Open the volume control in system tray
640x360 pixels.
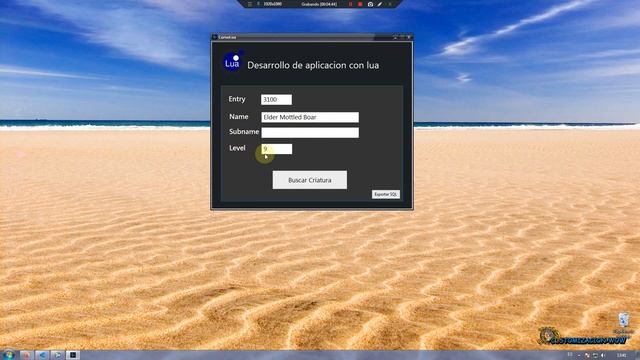click(x=603, y=356)
